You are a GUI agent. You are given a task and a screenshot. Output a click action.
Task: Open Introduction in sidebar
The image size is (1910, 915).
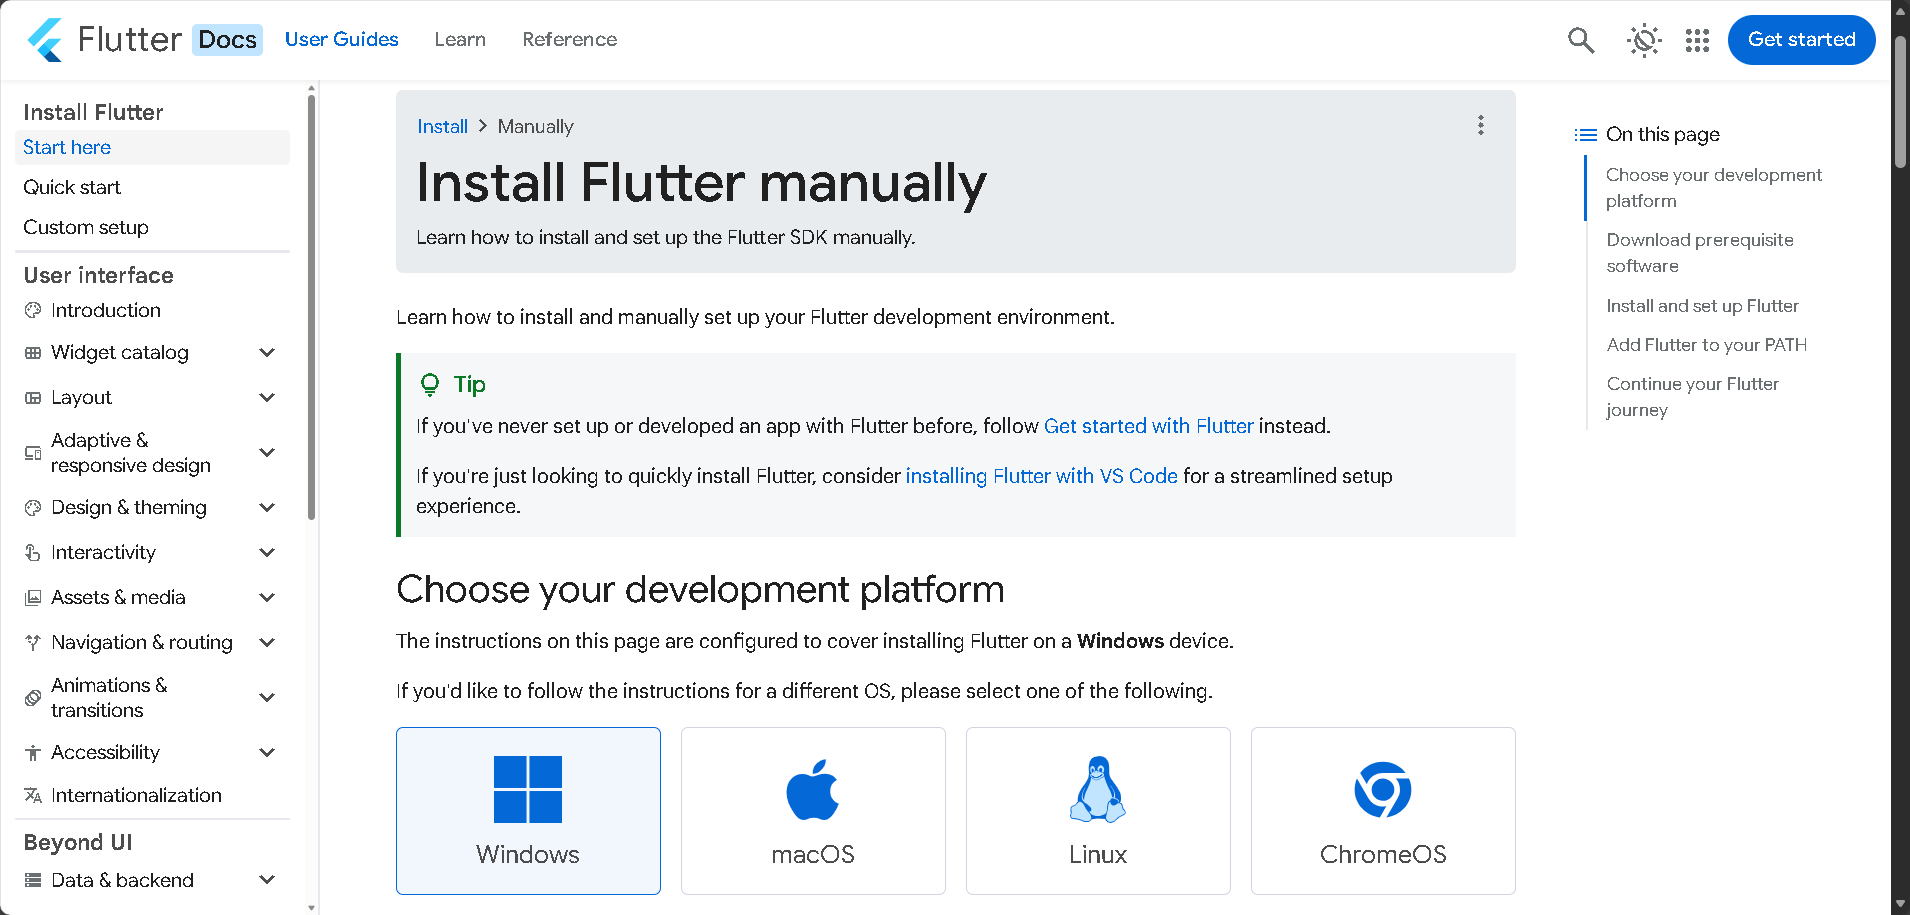click(105, 310)
